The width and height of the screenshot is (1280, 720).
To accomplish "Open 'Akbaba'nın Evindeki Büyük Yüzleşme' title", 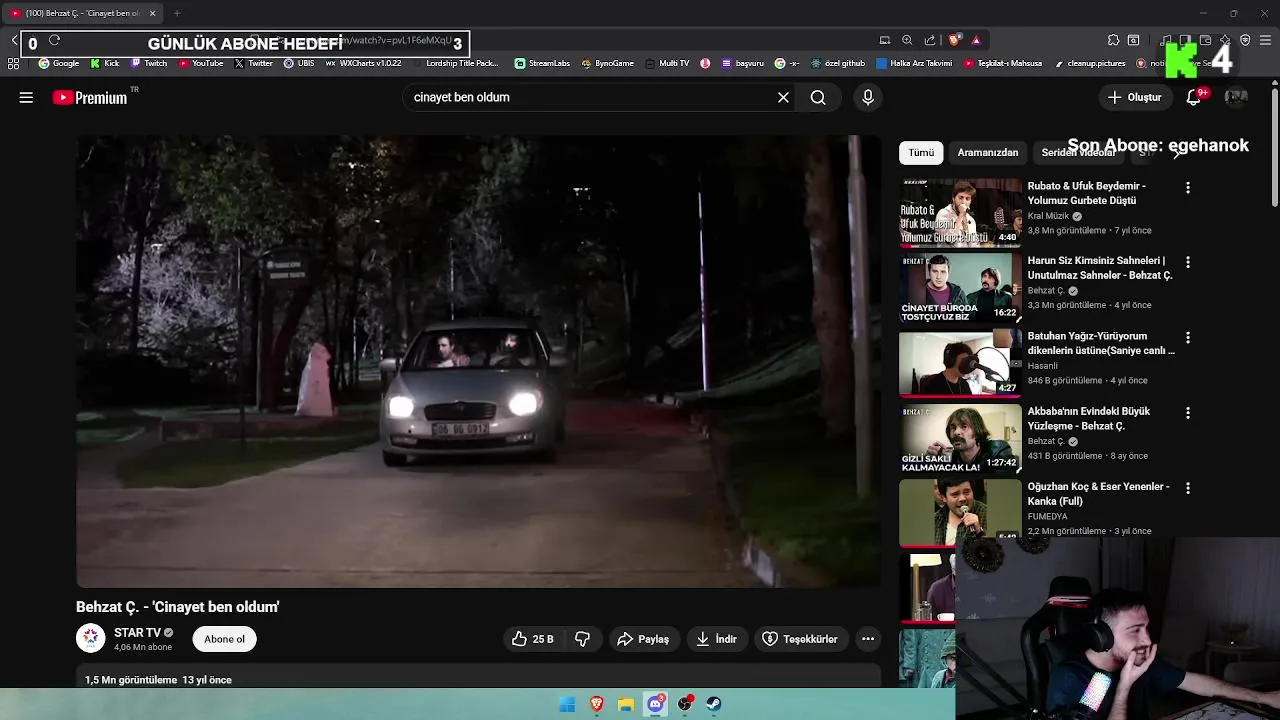I will 1089,418.
